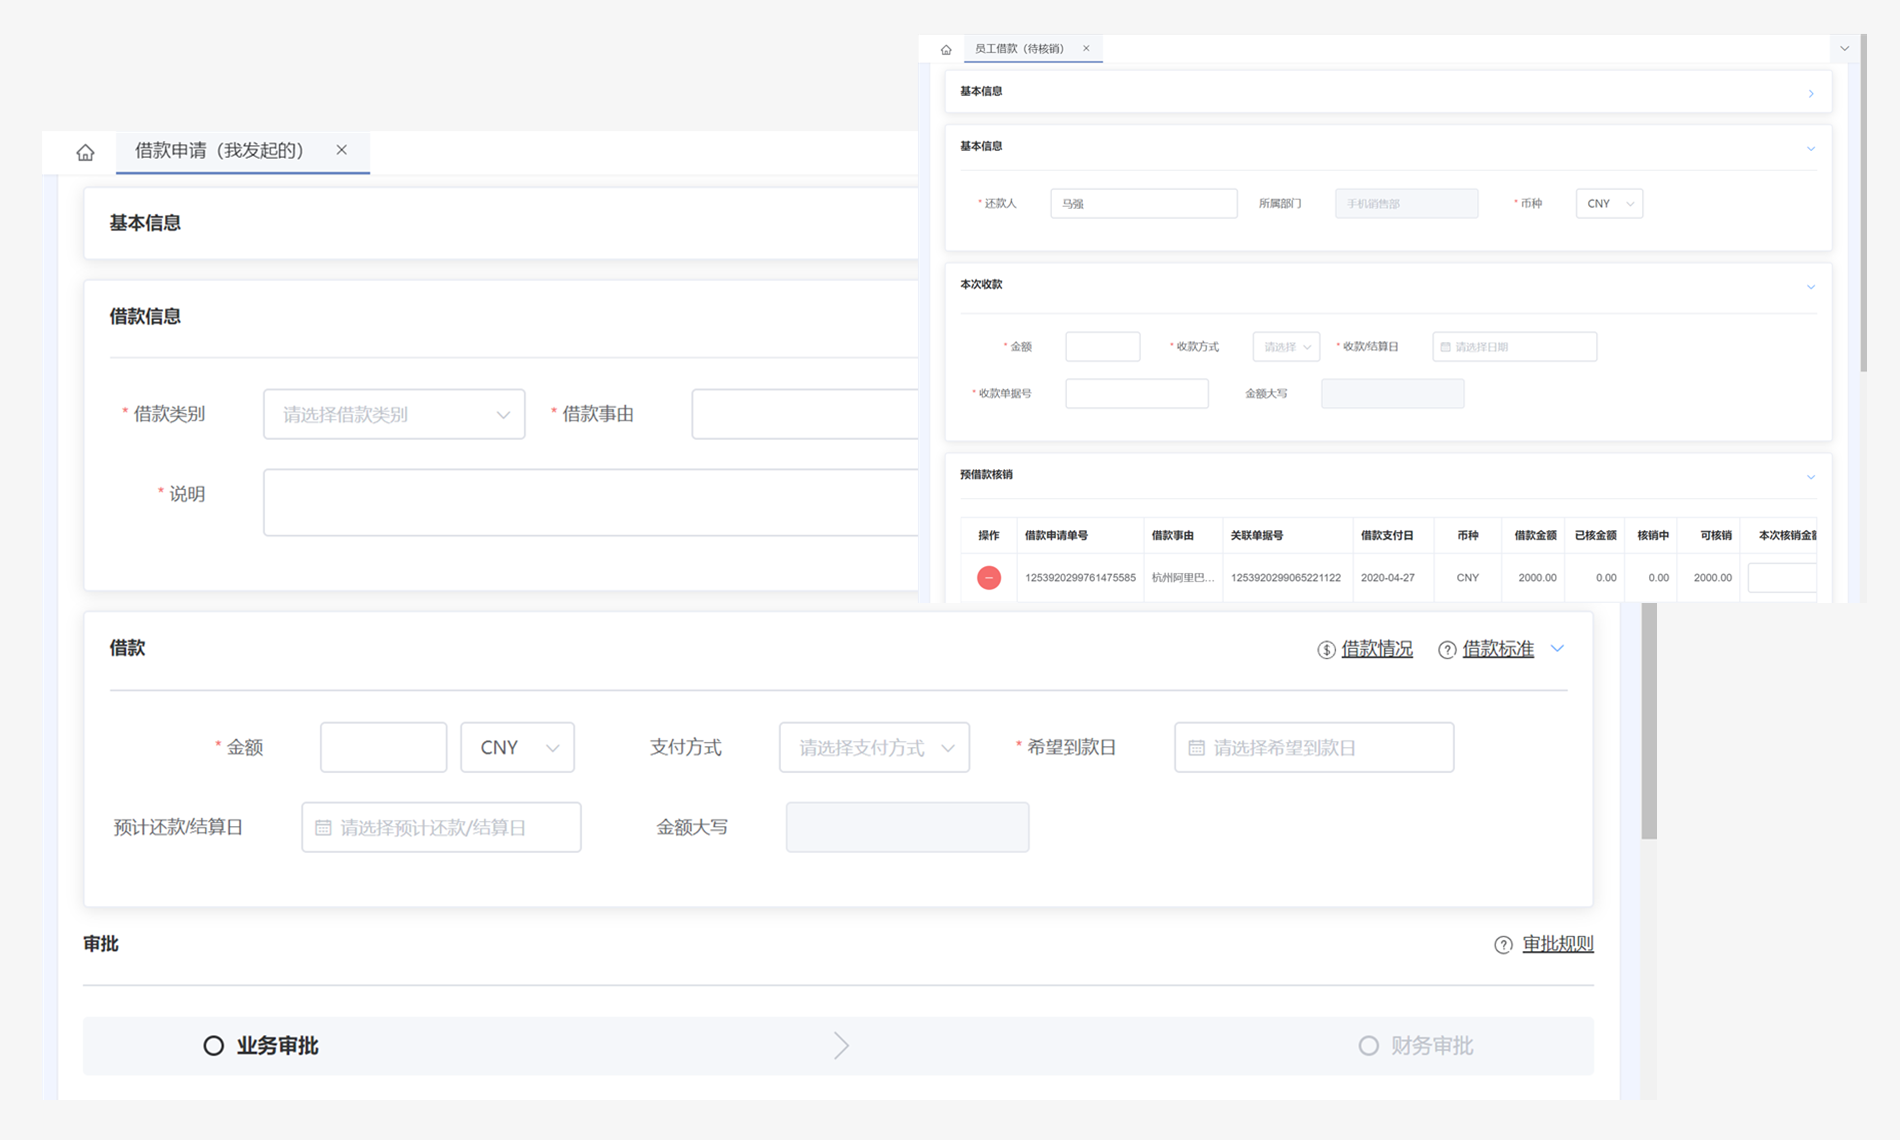The height and width of the screenshot is (1140, 1900).
Task: Close the 员工借款（待核销） tab
Action: click(x=1086, y=48)
